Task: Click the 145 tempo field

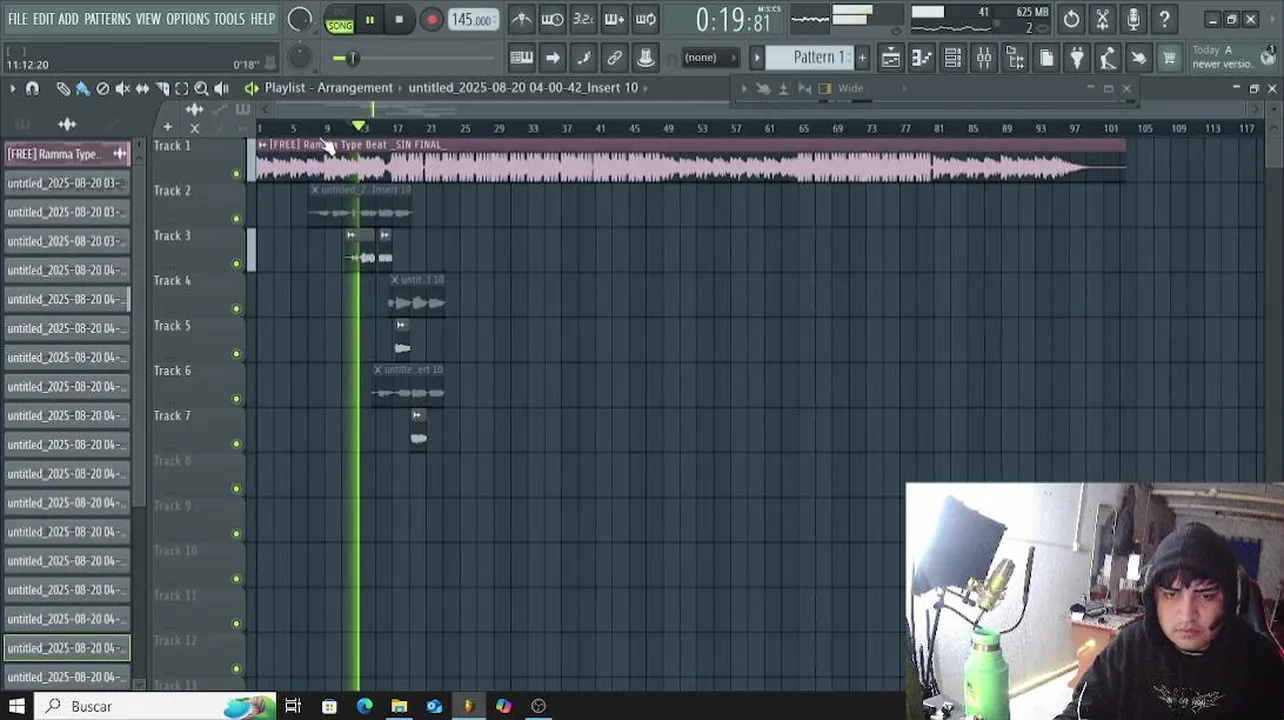Action: point(472,20)
